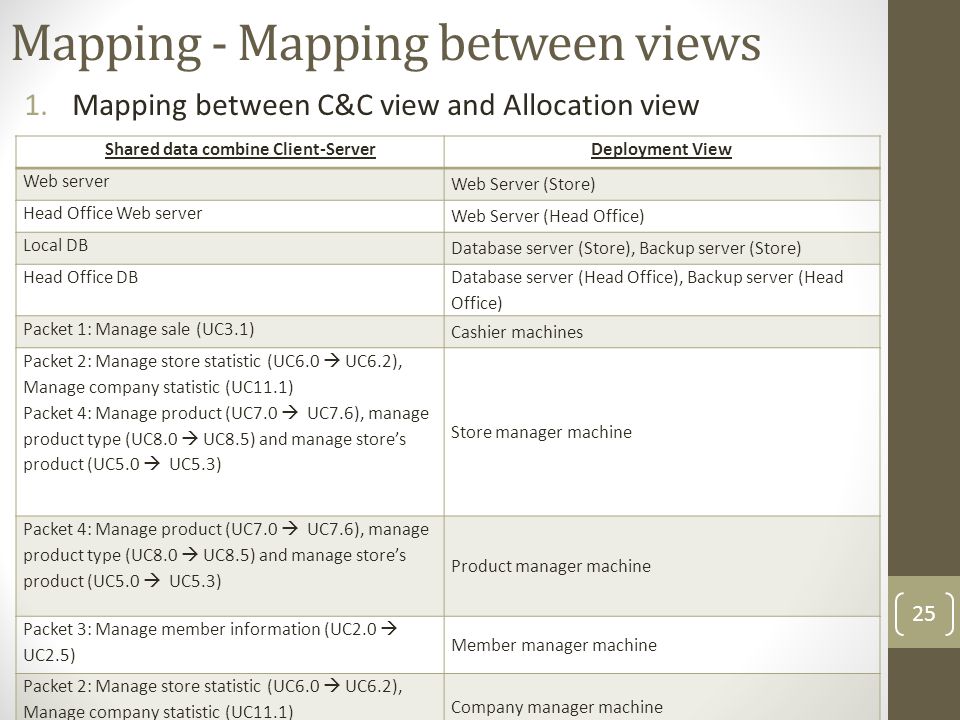
Task: Click the 'Company manager machine' cell
Action: click(662, 697)
